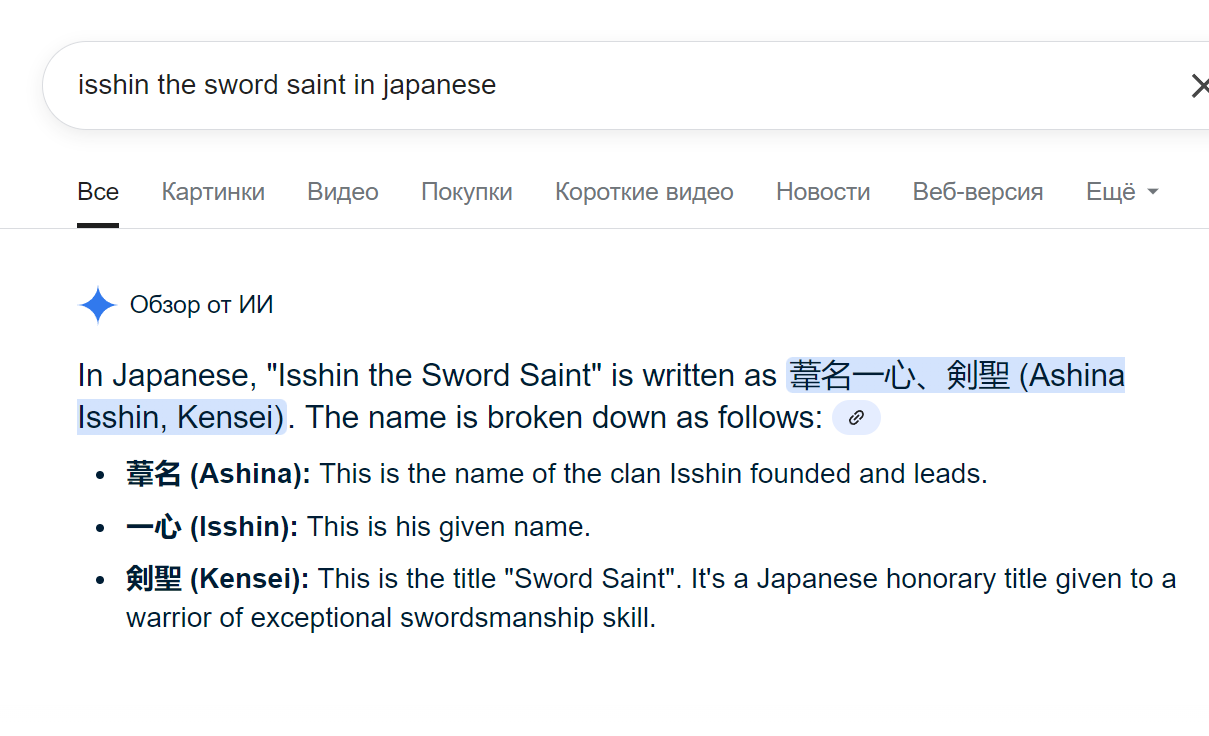Click the highlighted "Isshin, Kensei)" text
The image size is (1209, 736).
(x=181, y=417)
